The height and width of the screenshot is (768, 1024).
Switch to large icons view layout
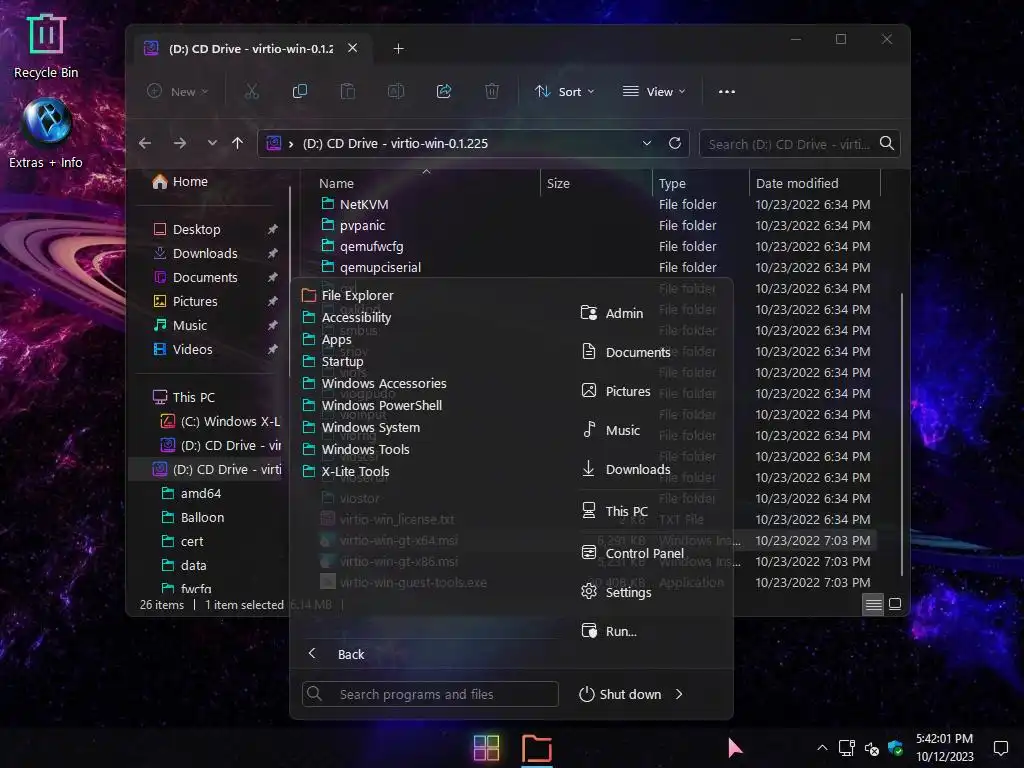(895, 604)
